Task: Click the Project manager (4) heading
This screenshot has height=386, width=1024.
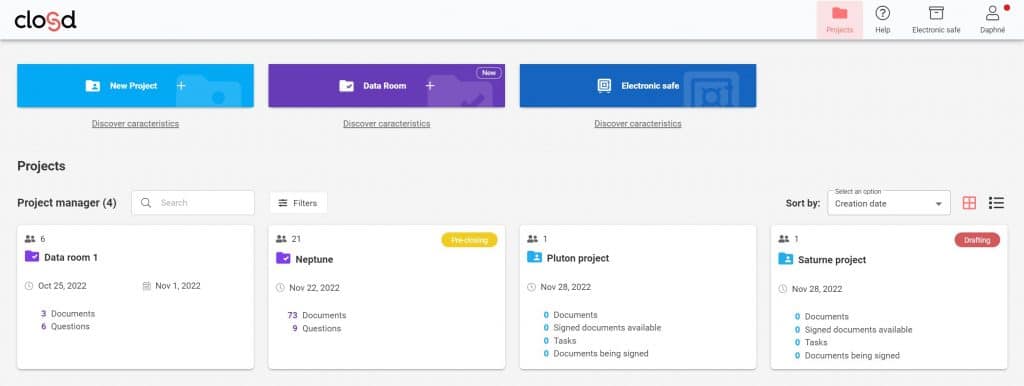Action: click(x=67, y=203)
